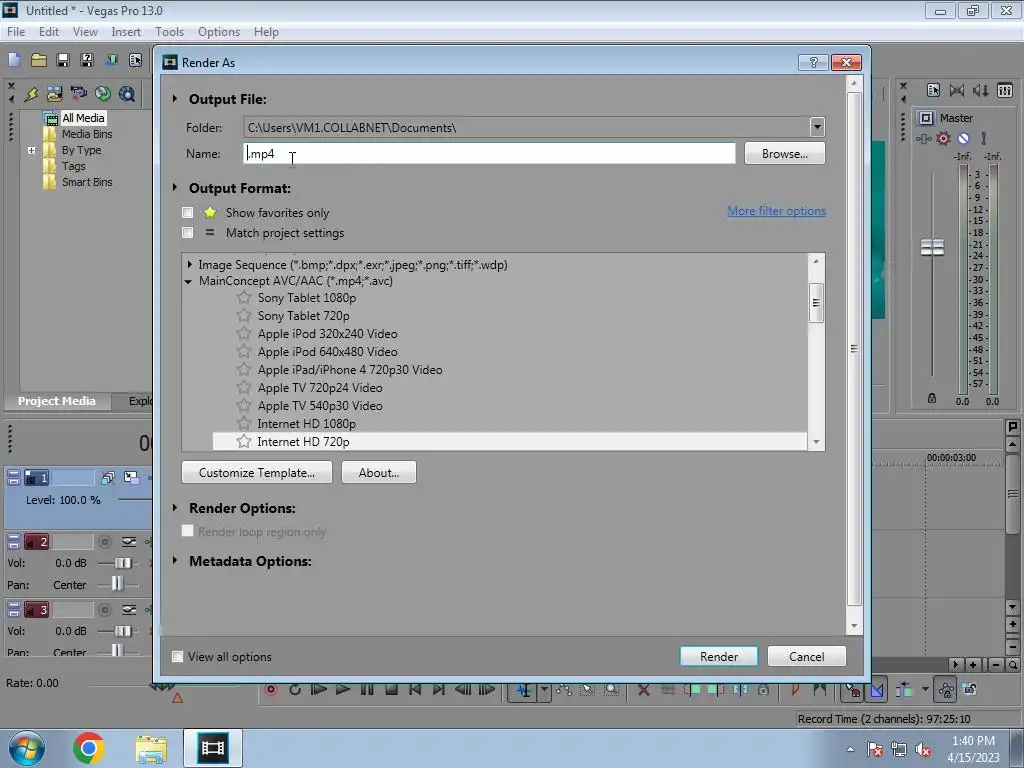1024x768 pixels.
Task: Click the Name input field
Action: click(489, 153)
